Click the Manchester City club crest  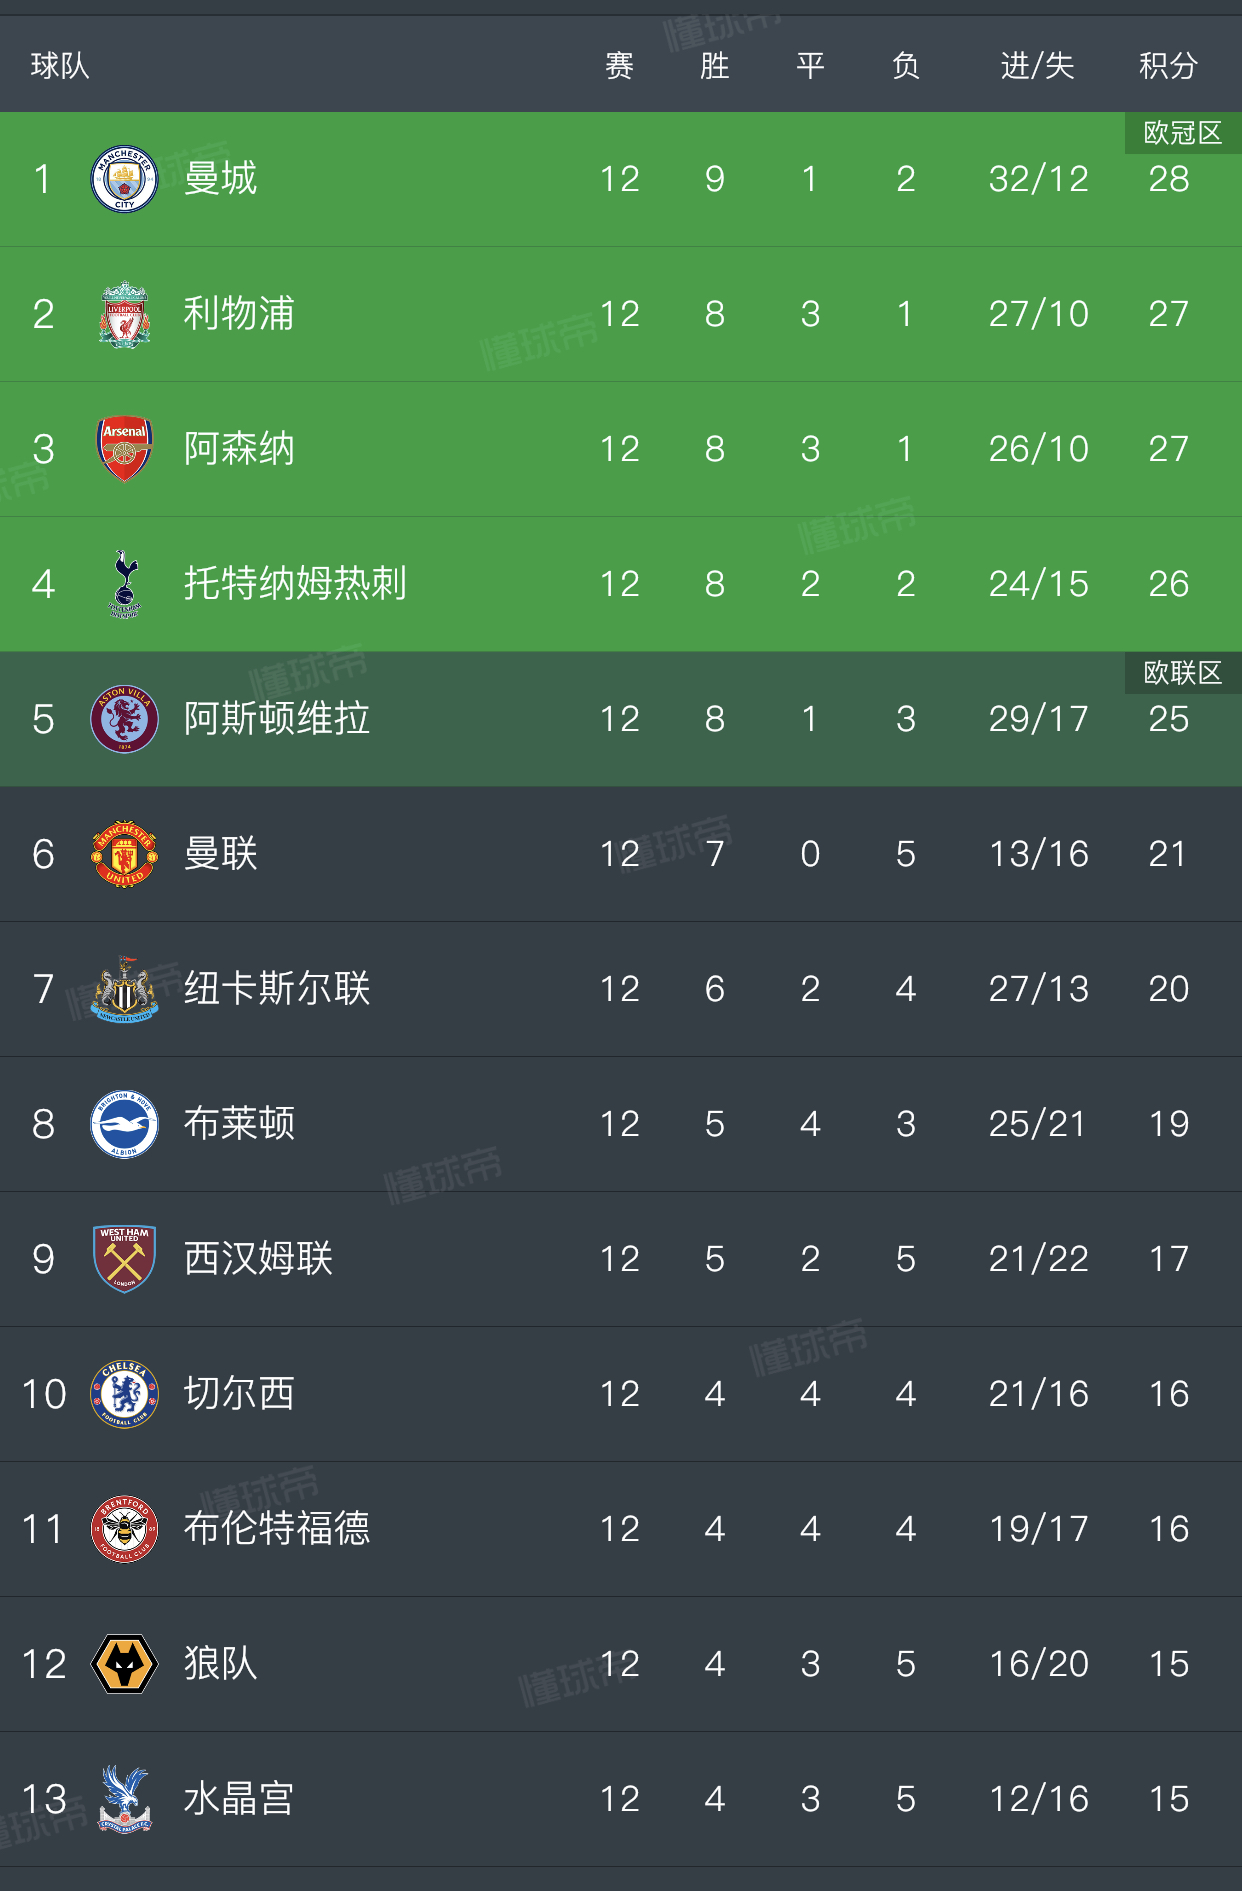(124, 179)
